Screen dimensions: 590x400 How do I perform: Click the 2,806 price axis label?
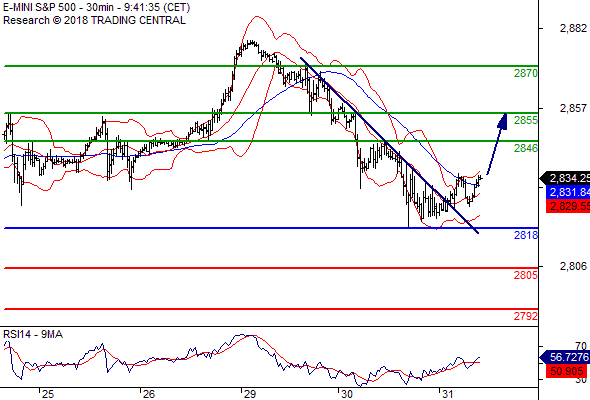[573, 266]
